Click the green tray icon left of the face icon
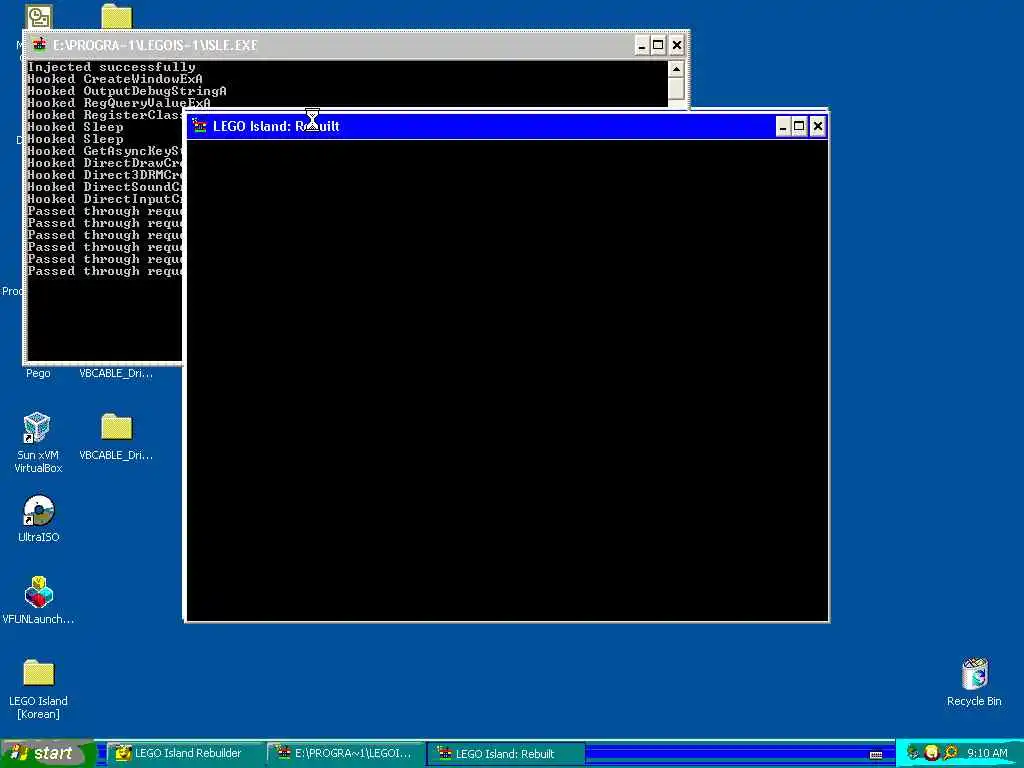The image size is (1024, 768). tap(913, 753)
